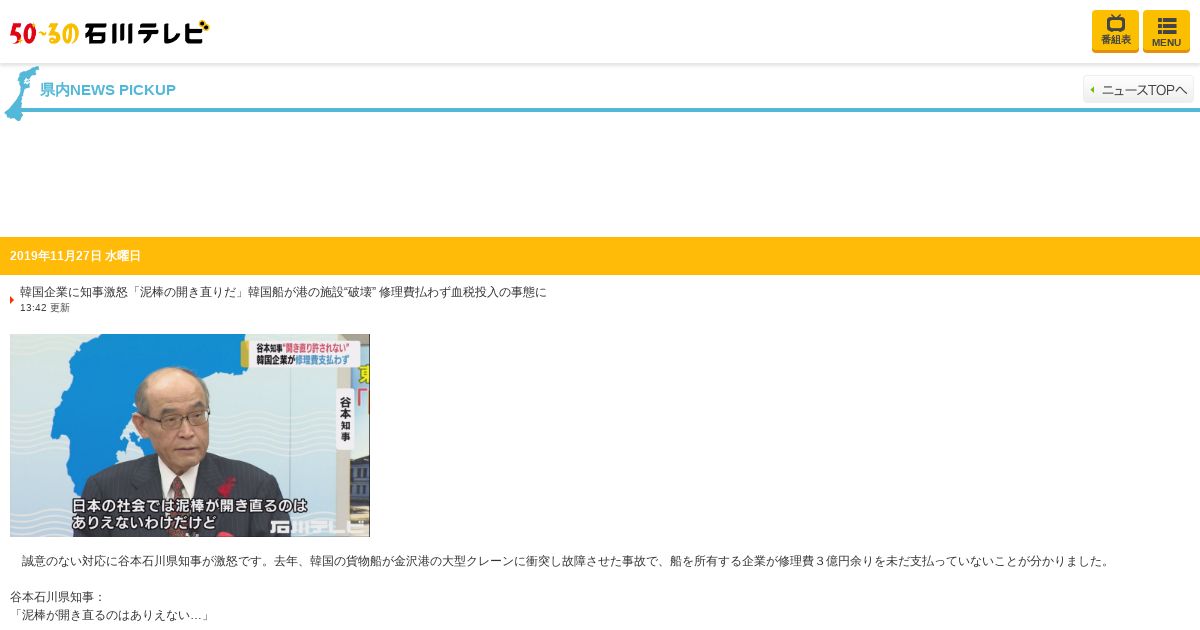The height and width of the screenshot is (630, 1200).
Task: Click the quote 泥棒が開き直るのはありえない
Action: click(x=110, y=615)
